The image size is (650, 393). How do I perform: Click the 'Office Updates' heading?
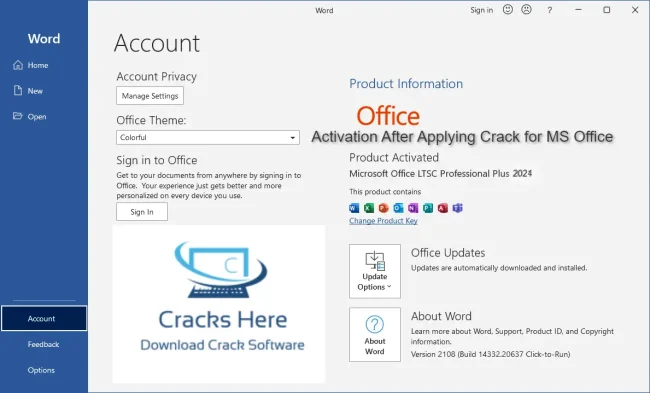[448, 252]
